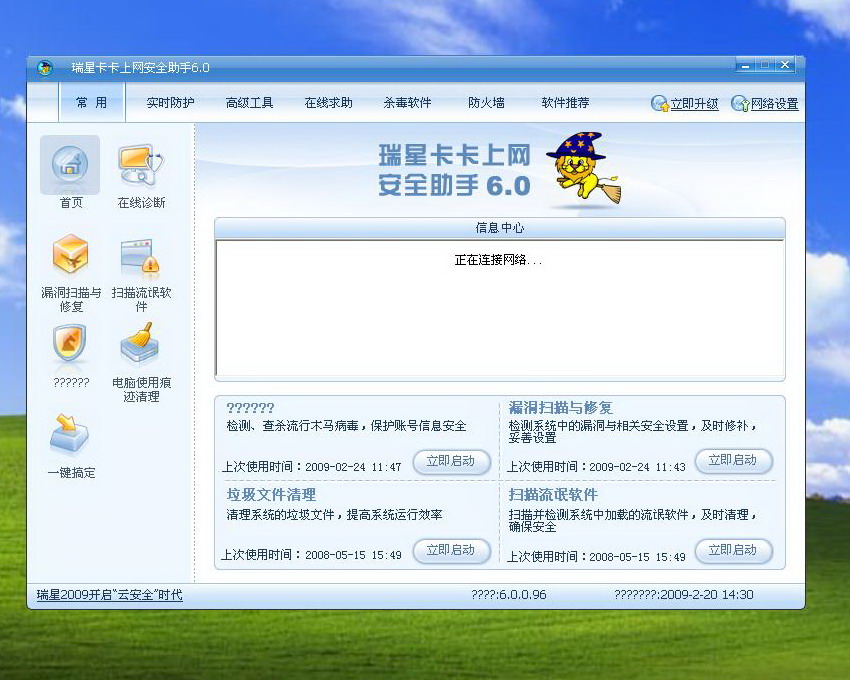This screenshot has width=850, height=680.
Task: Open the shield icon labeled ??????
Action: pos(70,344)
